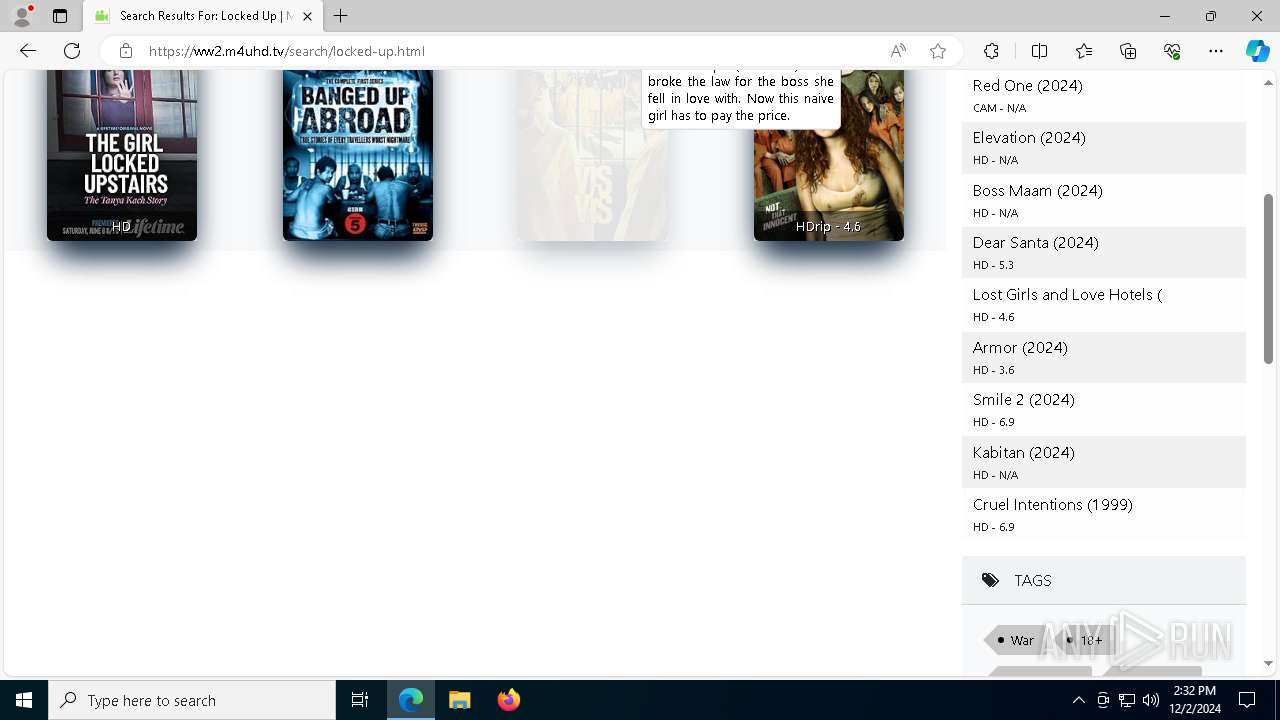Open the Extensions puzzle icon
Image resolution: width=1280 pixels, height=720 pixels.
(x=991, y=51)
